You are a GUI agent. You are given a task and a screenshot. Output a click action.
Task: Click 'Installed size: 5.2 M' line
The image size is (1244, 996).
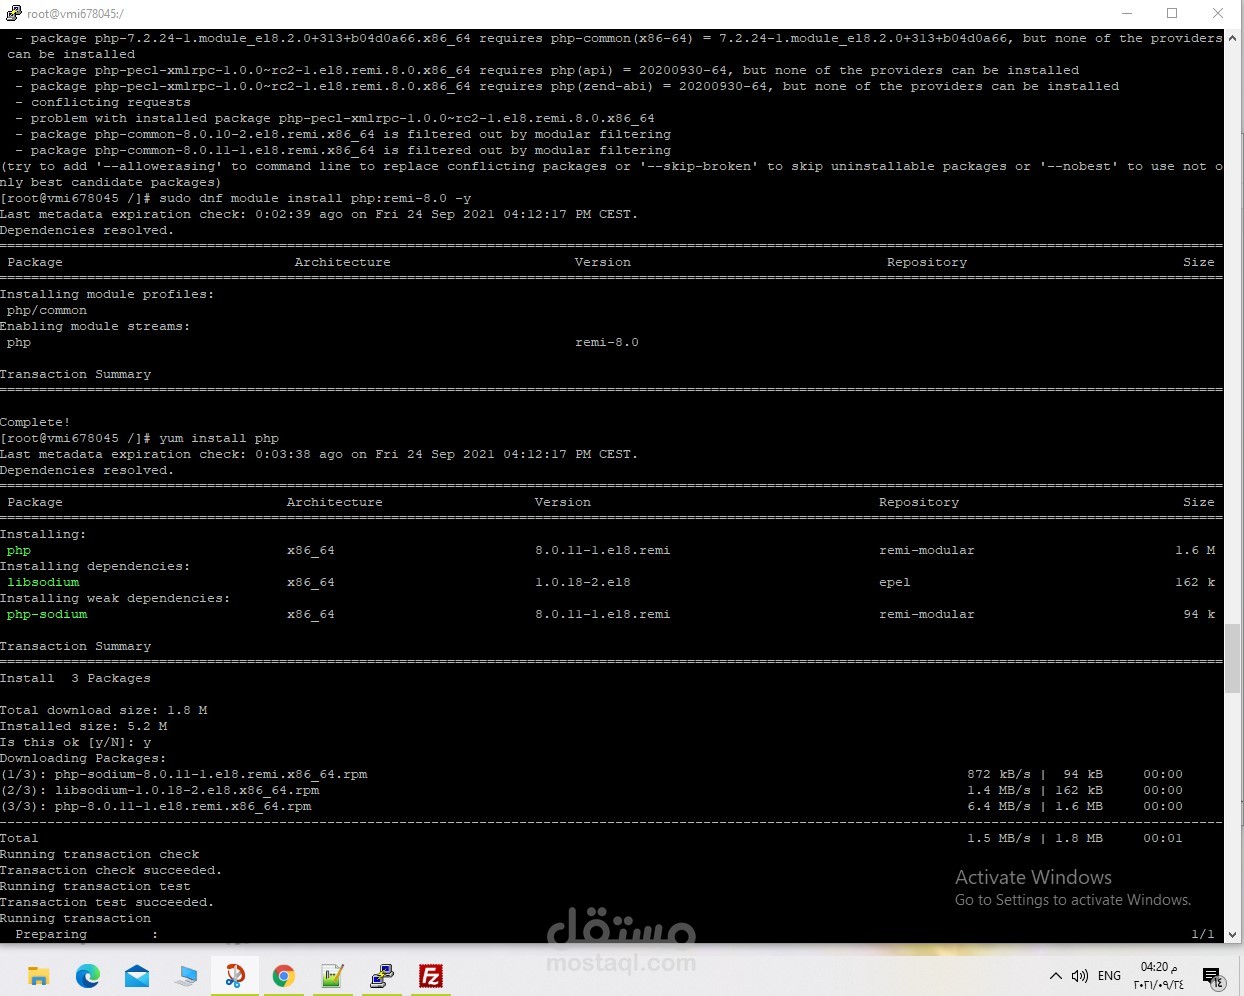tap(84, 726)
